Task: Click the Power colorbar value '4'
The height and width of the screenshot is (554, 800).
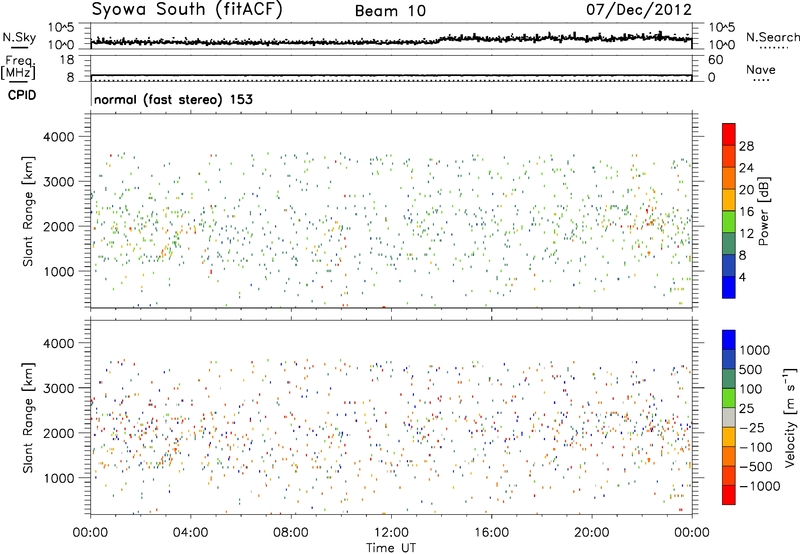Action: 742,277
